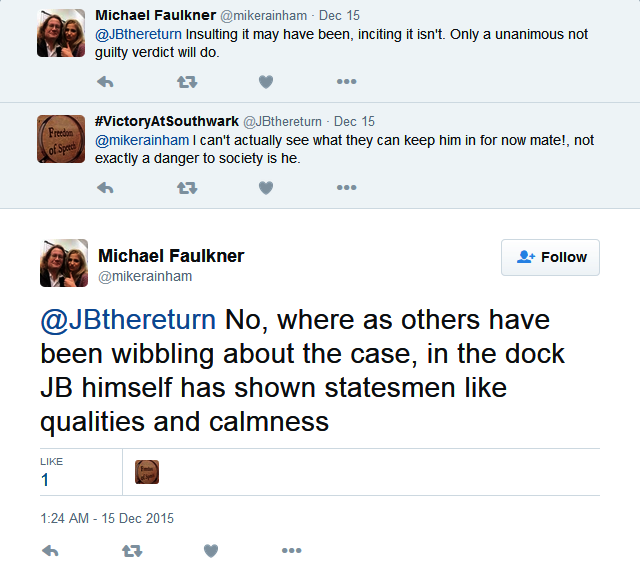Reply to Michael Faulkner's first tweet
This screenshot has height=569, width=640.
105,82
